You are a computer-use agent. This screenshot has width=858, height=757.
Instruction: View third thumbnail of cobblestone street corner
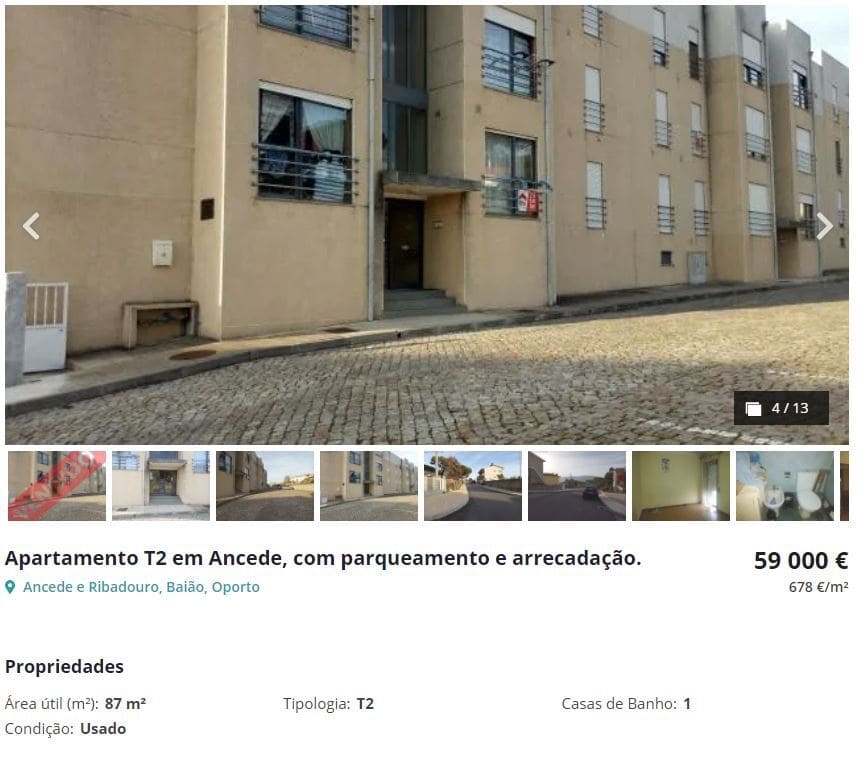(x=265, y=486)
